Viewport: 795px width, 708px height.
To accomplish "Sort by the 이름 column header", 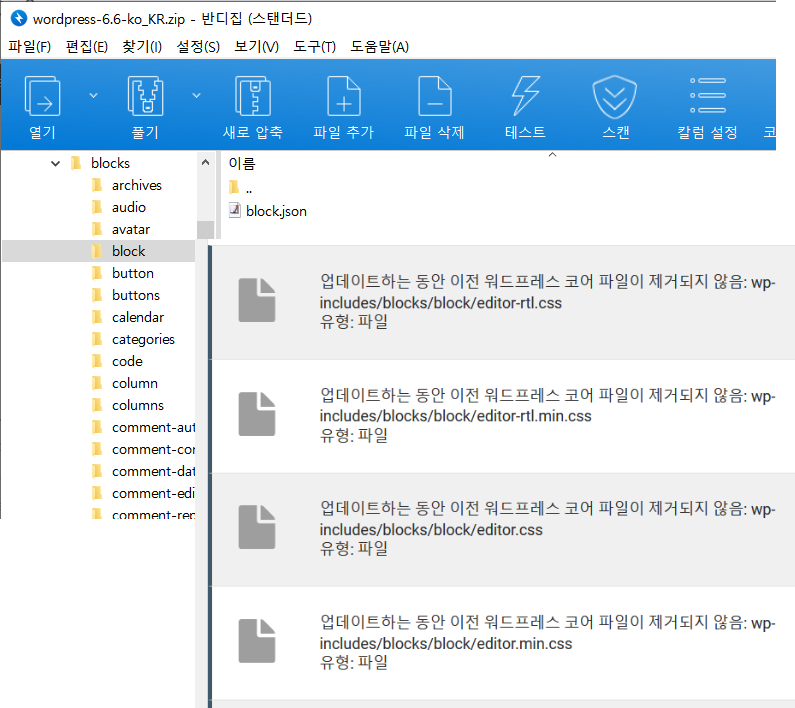I will pos(242,163).
